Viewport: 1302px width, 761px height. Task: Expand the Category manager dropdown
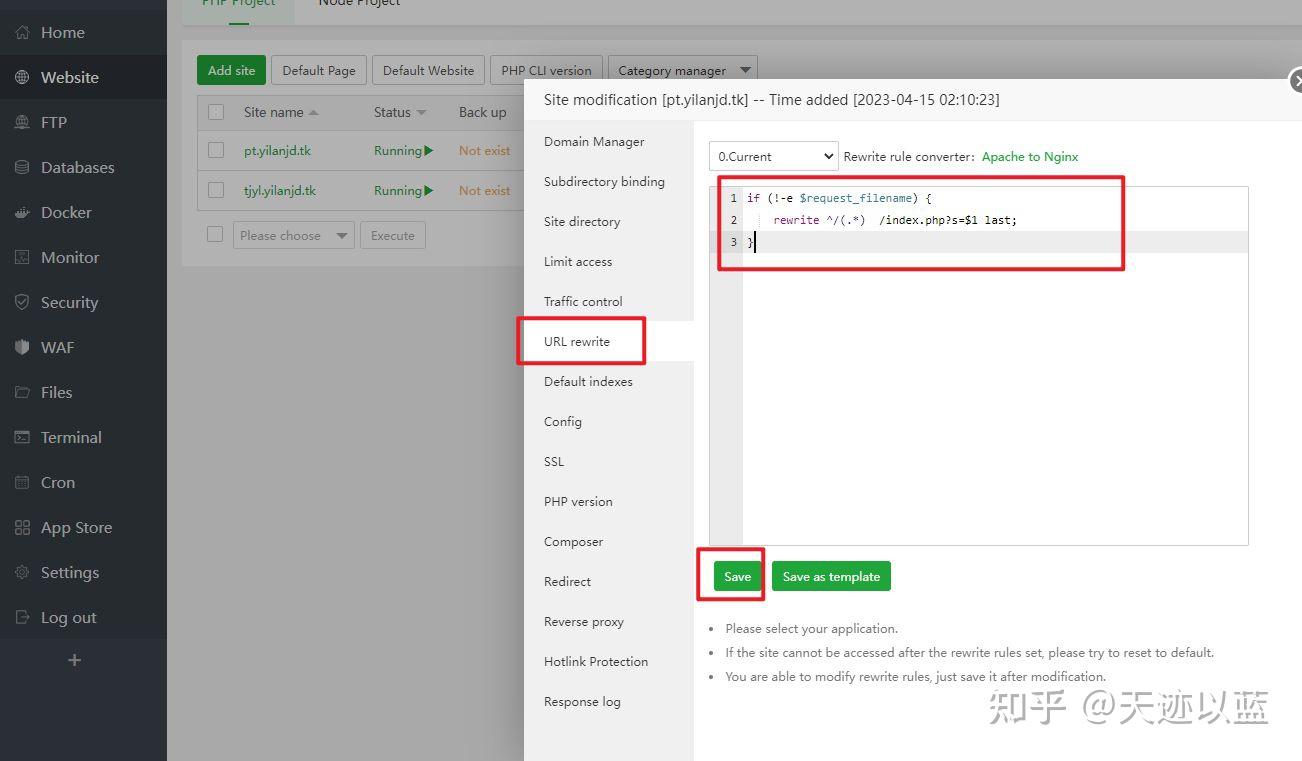coord(683,70)
